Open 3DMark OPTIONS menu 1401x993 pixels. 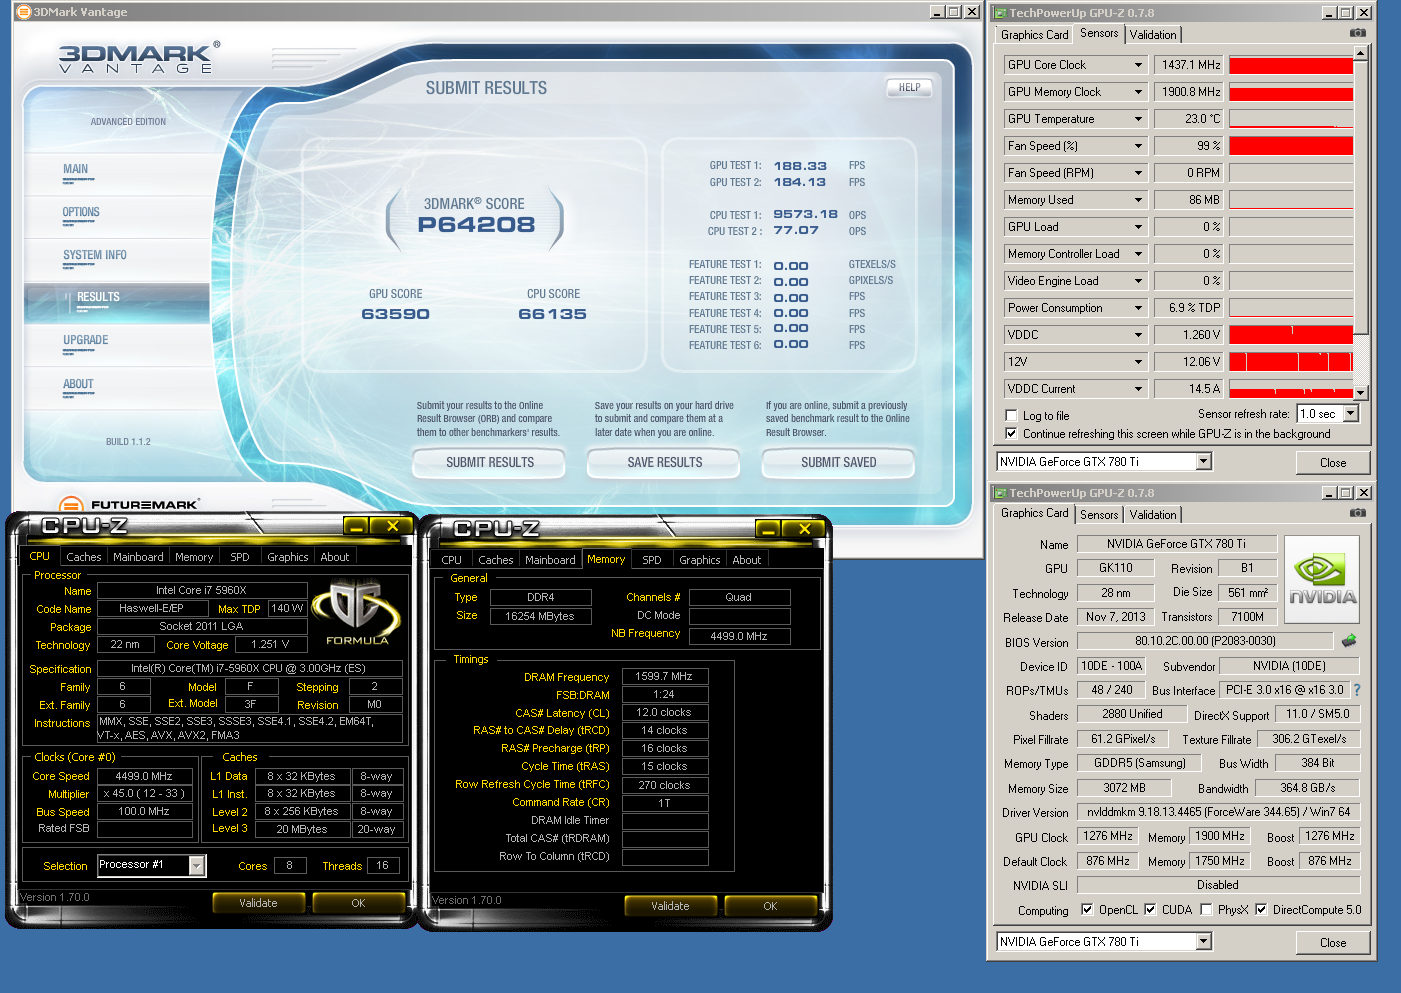[x=81, y=213]
